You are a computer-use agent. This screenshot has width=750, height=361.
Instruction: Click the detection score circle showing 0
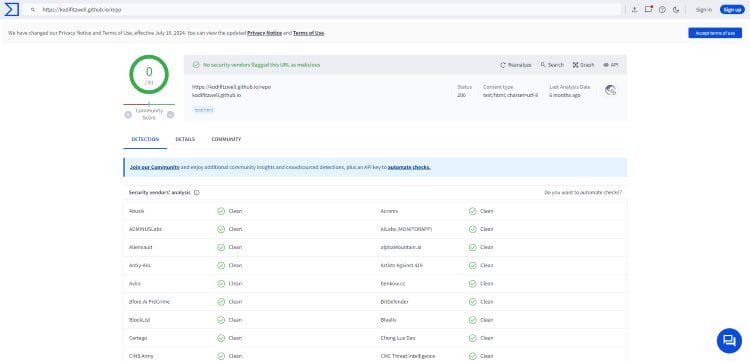tap(149, 75)
